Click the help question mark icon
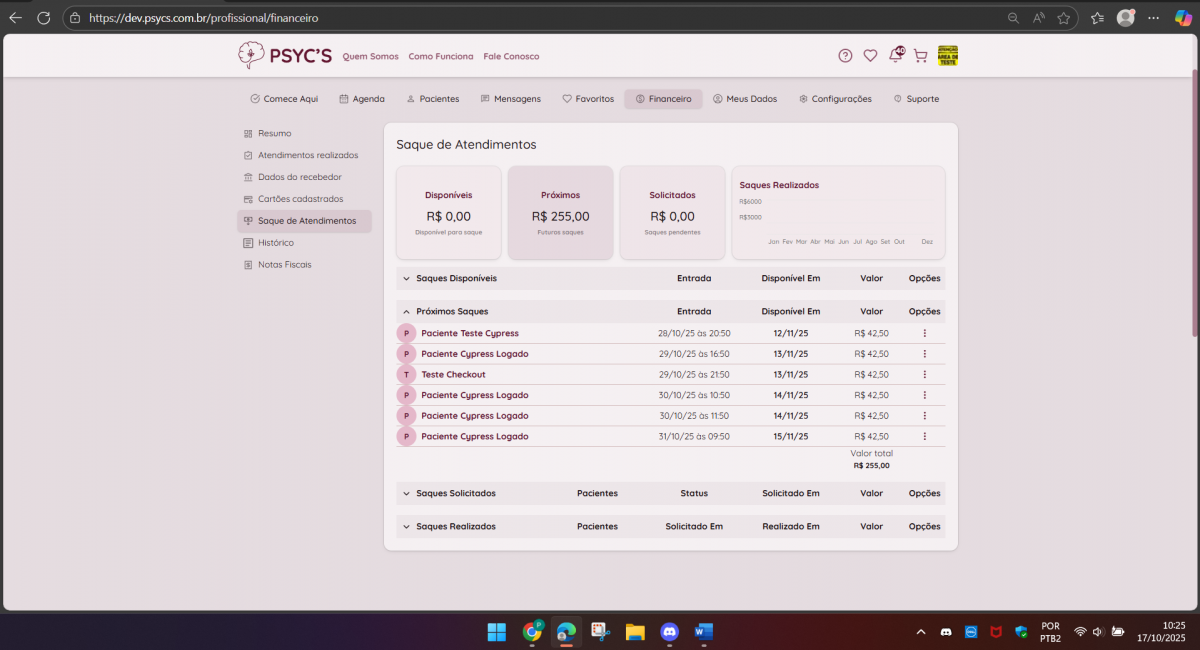Image resolution: width=1200 pixels, height=650 pixels. point(845,56)
